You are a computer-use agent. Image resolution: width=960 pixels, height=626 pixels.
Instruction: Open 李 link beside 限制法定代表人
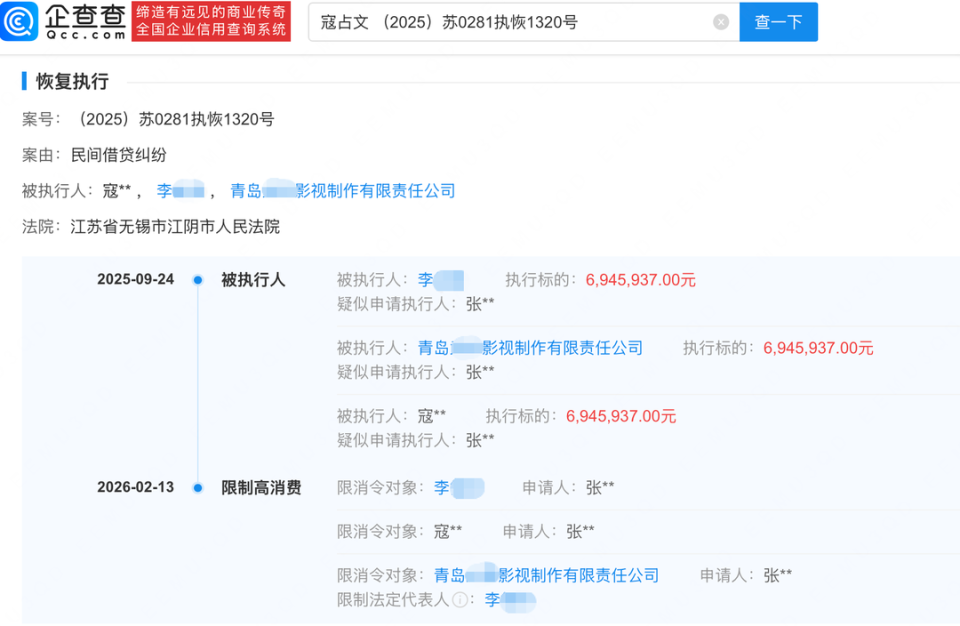[x=510, y=600]
